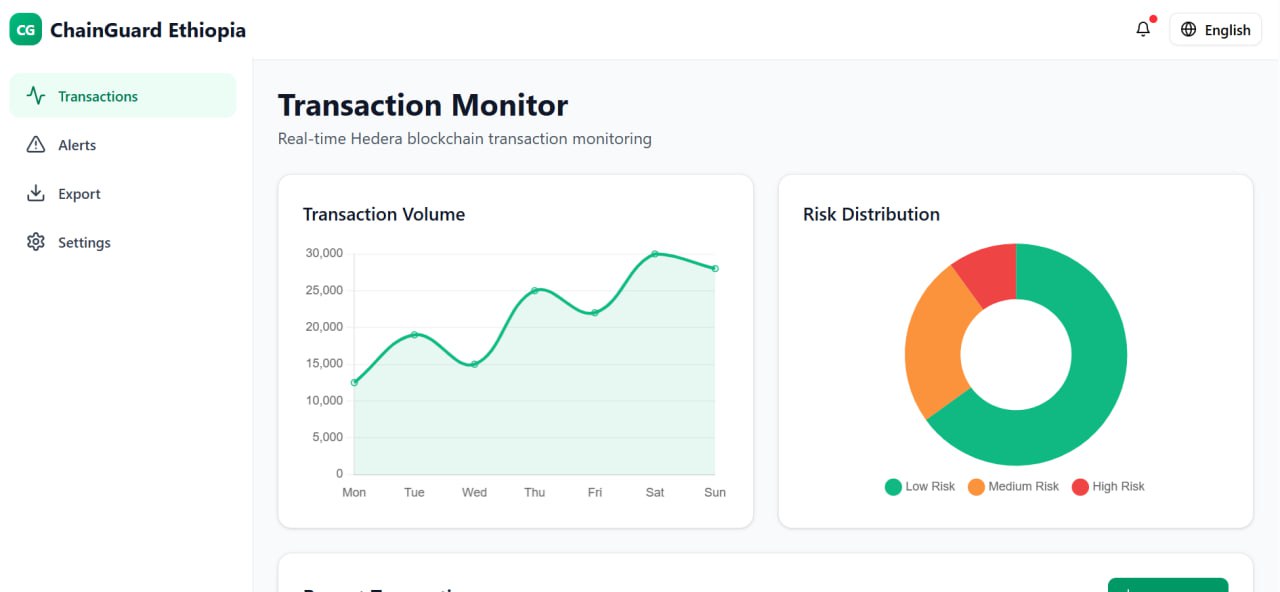Click the ChainGuard Ethiopia title link
Image resolution: width=1280 pixels, height=592 pixels.
tap(148, 30)
